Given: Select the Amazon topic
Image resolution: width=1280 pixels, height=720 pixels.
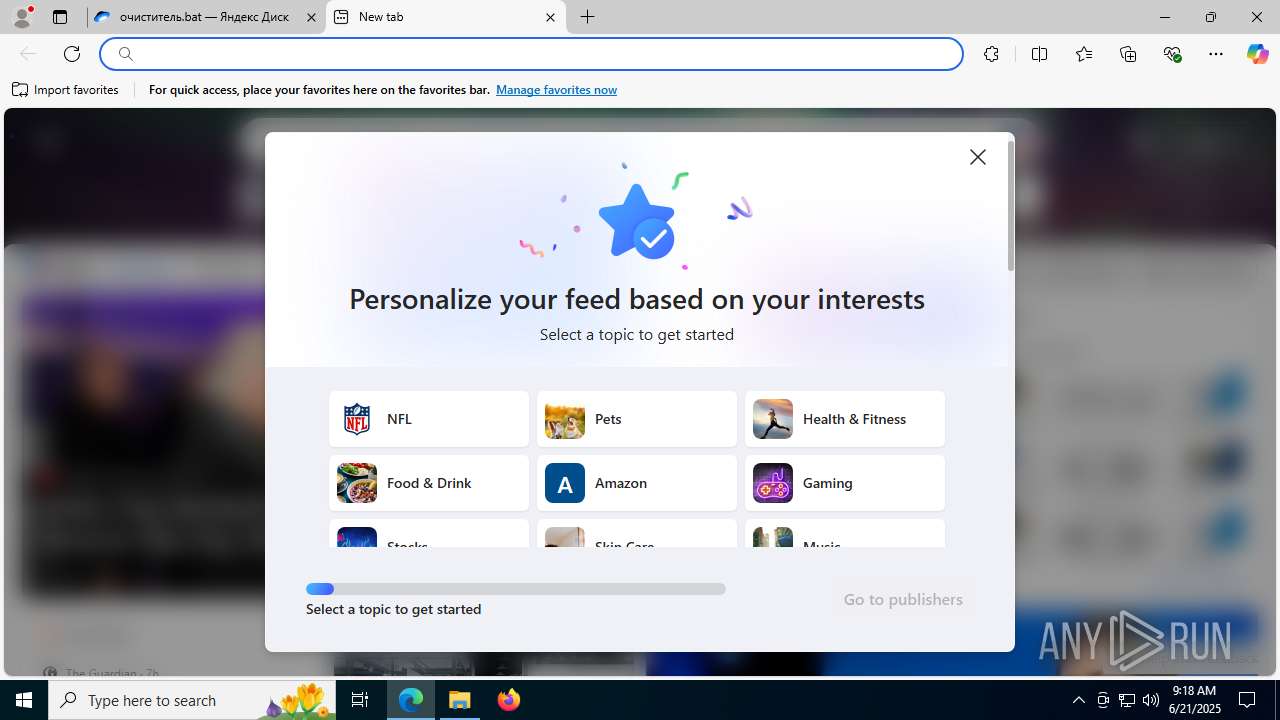Looking at the screenshot, I should pos(637,483).
